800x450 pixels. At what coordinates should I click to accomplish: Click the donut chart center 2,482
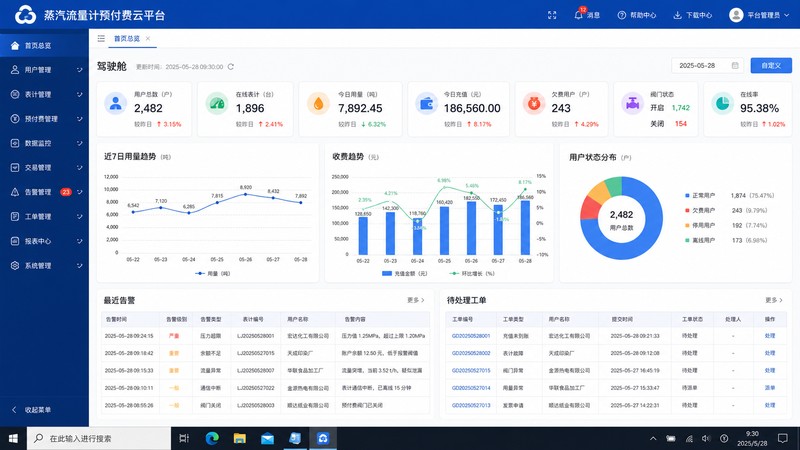point(621,215)
